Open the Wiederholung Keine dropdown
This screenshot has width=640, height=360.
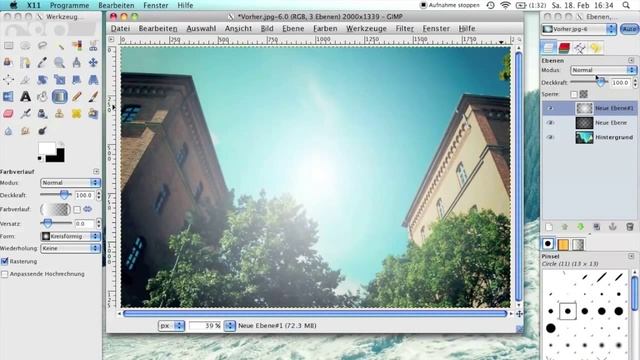tap(70, 248)
